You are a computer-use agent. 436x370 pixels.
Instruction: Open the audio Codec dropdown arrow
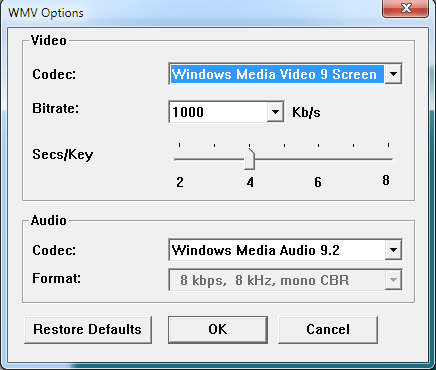tap(393, 250)
